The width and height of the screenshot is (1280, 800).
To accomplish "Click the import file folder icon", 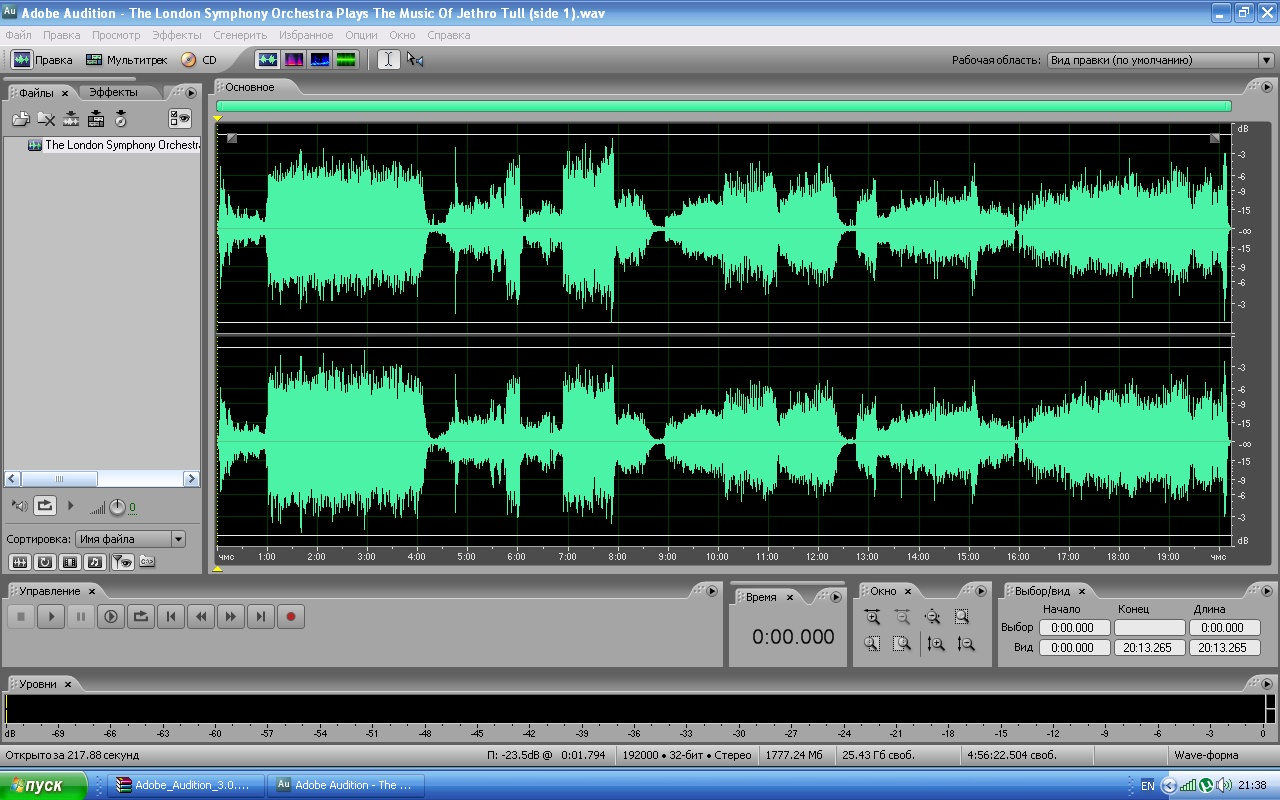I will [x=20, y=119].
